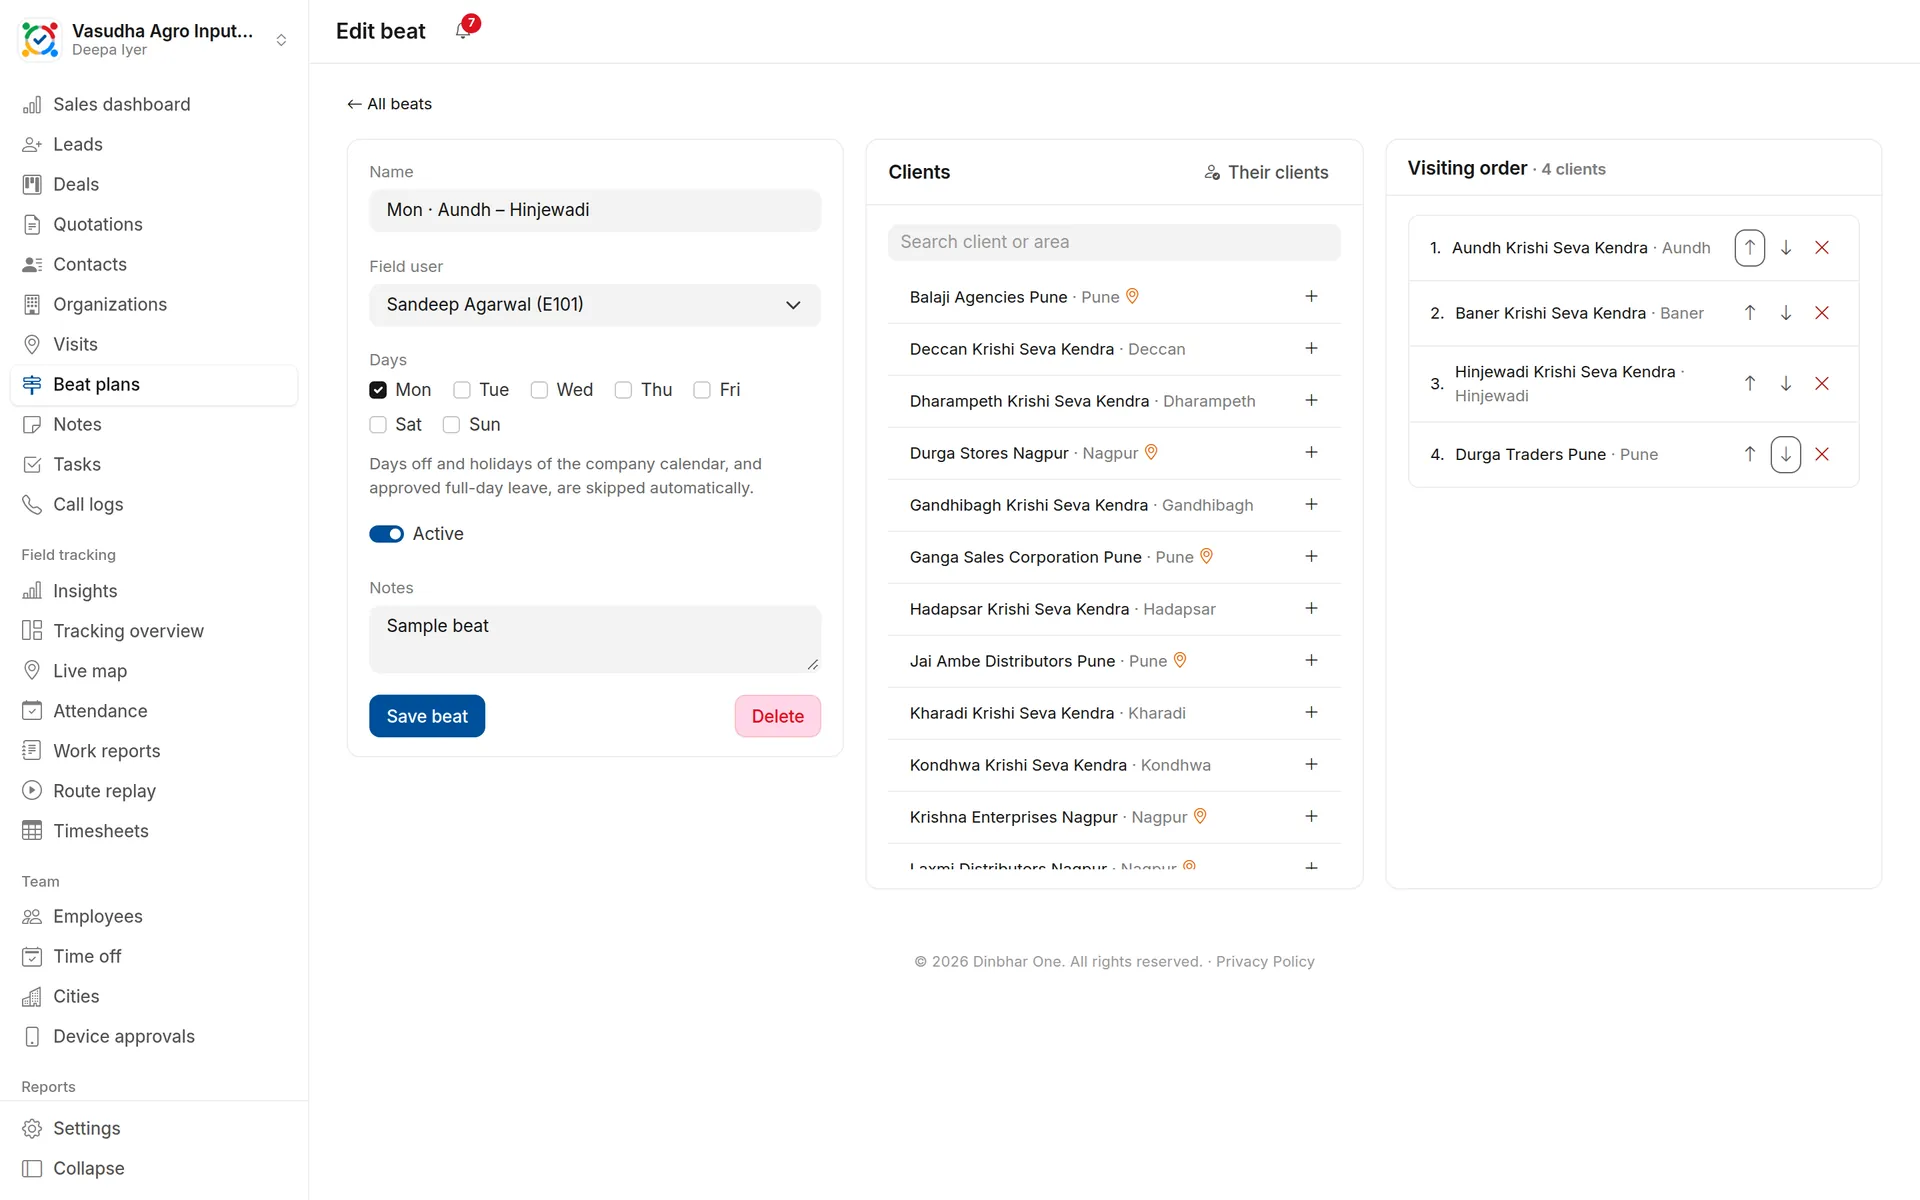Viewport: 1920px width, 1200px height.
Task: Check the Wed day checkbox
Action: click(x=539, y=390)
